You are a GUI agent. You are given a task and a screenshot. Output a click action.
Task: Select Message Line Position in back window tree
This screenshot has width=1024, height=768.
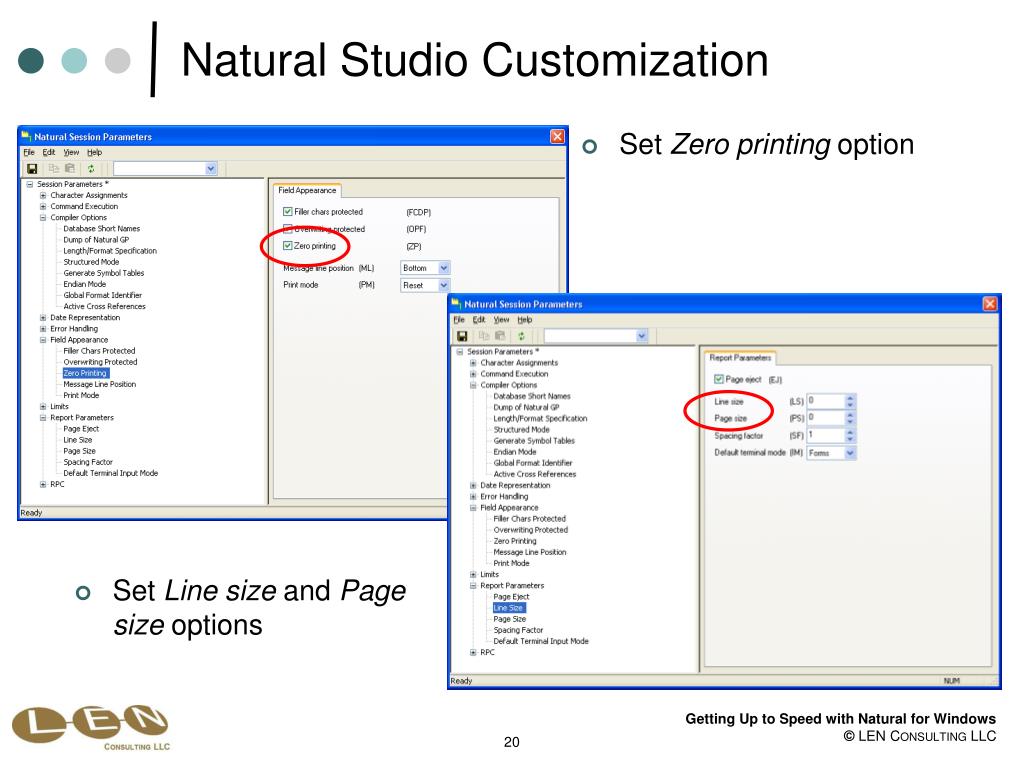coord(99,384)
